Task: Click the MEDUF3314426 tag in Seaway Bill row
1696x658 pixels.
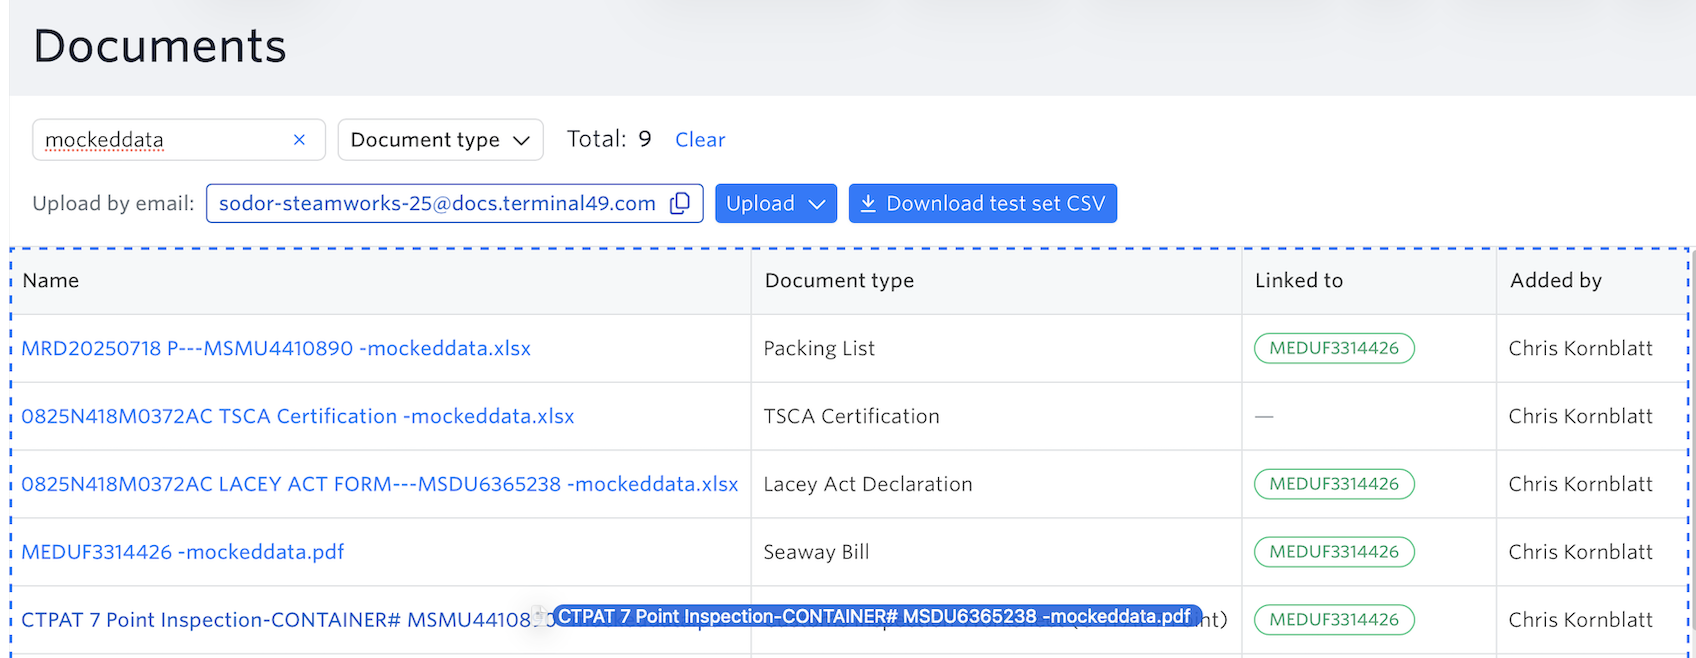Action: point(1334,552)
